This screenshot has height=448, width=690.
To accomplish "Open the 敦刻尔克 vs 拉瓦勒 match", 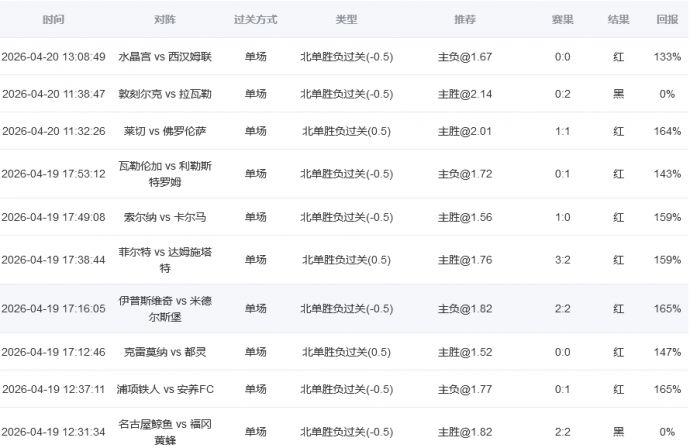I will tap(165, 94).
